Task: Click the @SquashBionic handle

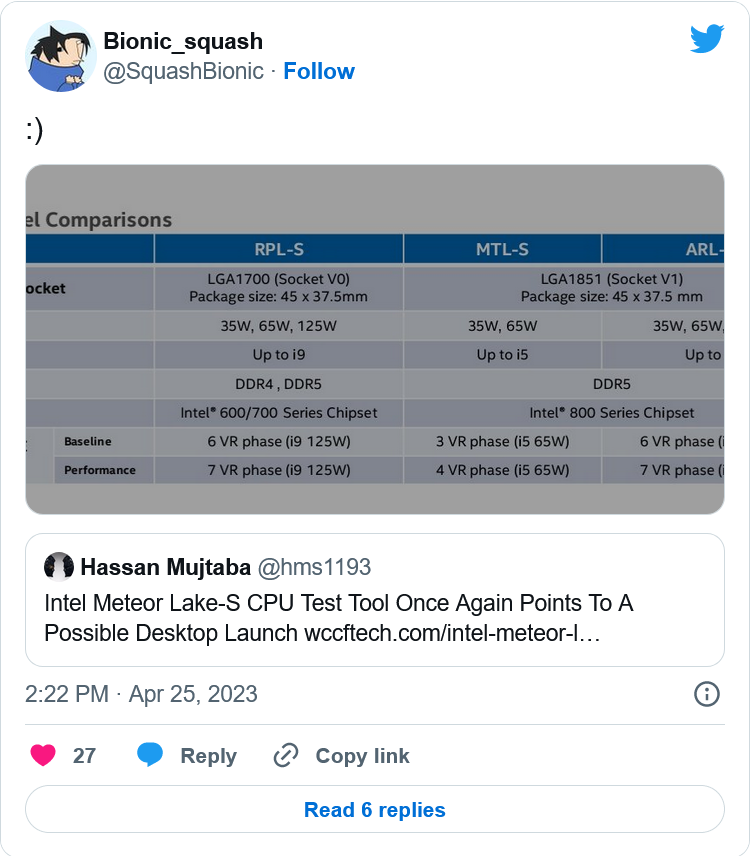Action: [184, 71]
